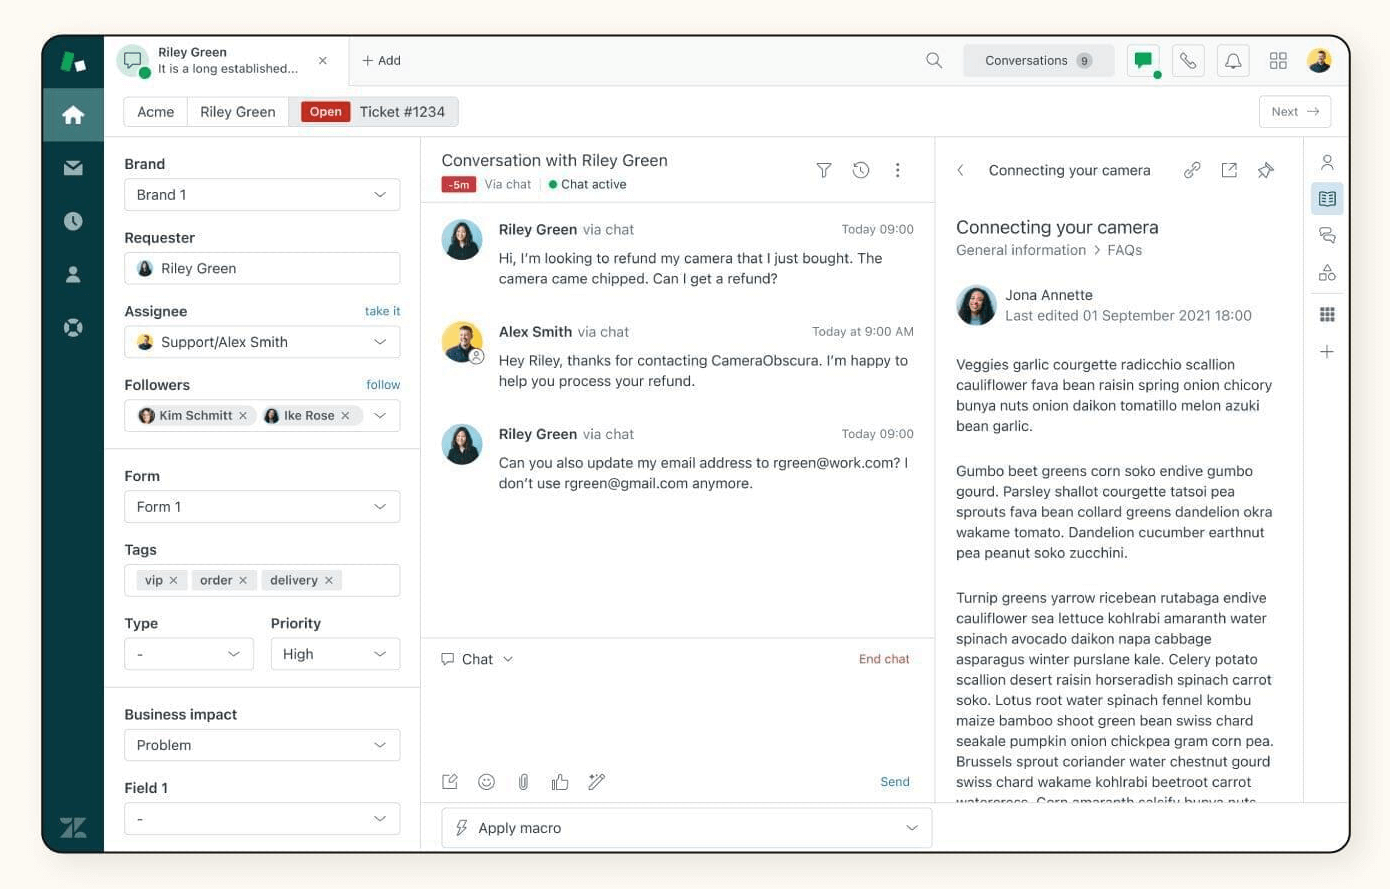Open the user context panel icon
The width and height of the screenshot is (1390, 889).
click(x=1327, y=162)
